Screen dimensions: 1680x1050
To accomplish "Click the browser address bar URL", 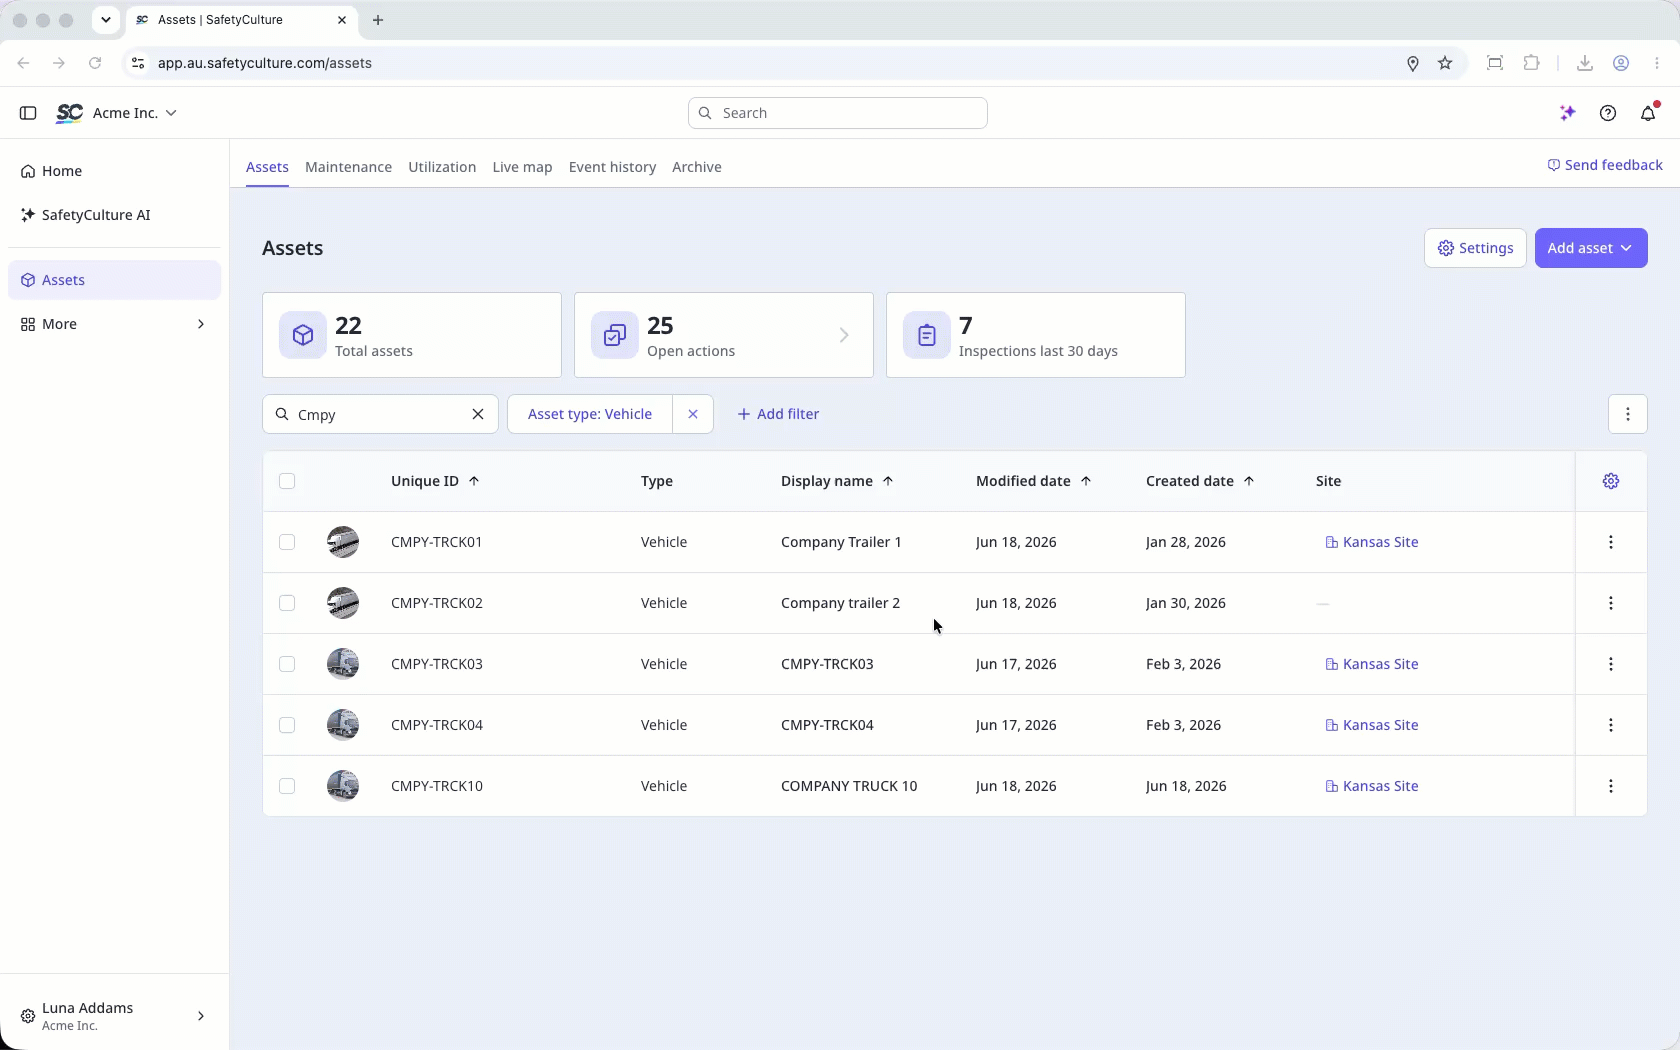I will pyautogui.click(x=265, y=63).
